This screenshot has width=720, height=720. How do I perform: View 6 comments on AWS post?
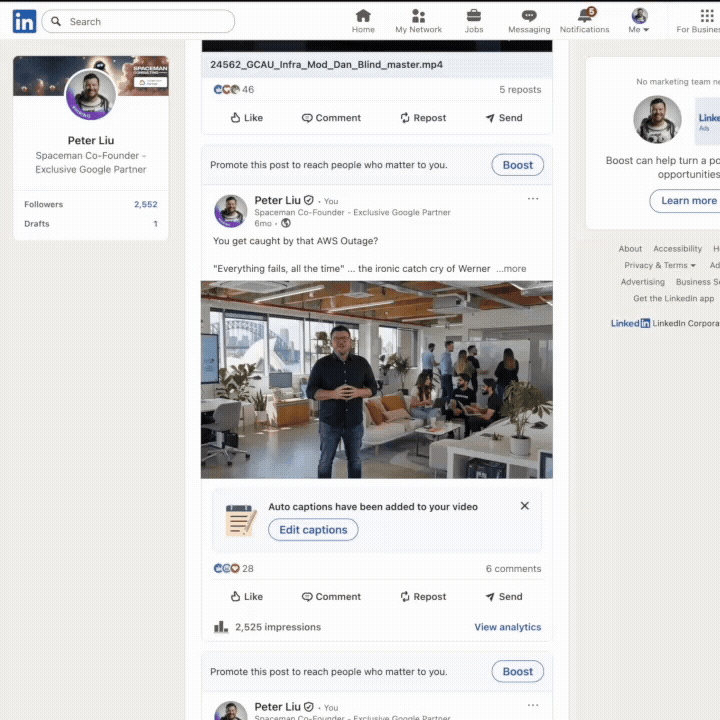tap(513, 568)
